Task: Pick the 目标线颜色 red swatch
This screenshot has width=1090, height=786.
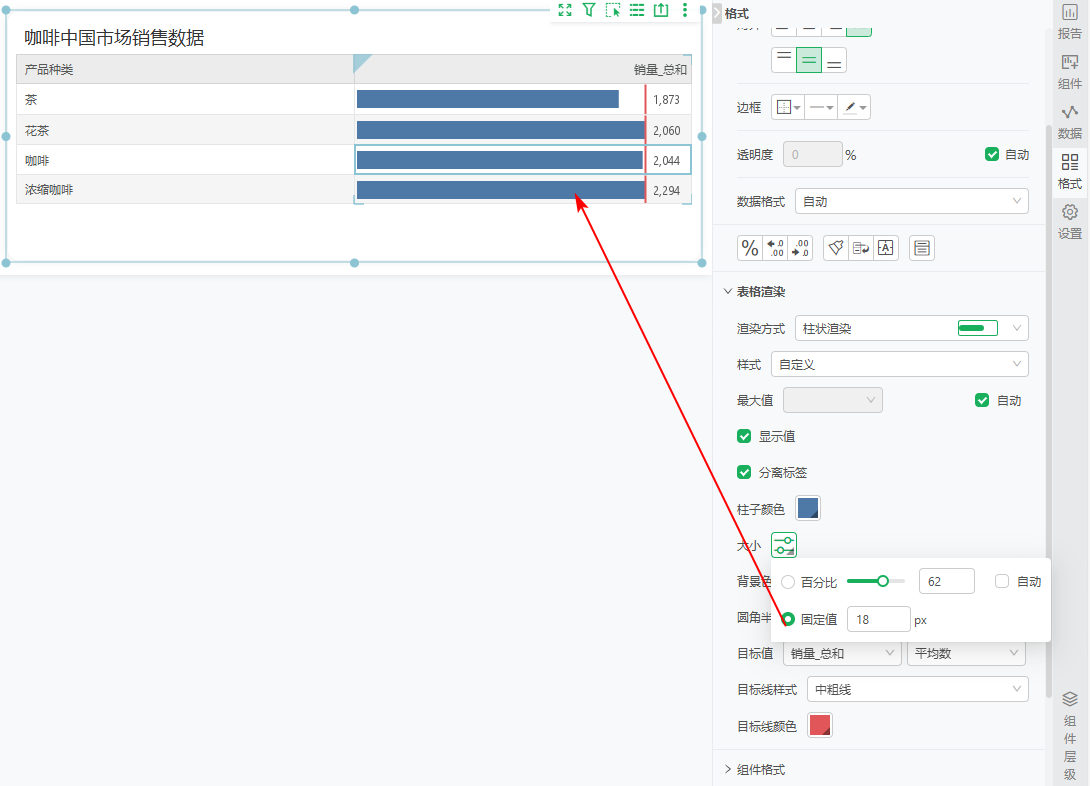Action: pyautogui.click(x=820, y=726)
